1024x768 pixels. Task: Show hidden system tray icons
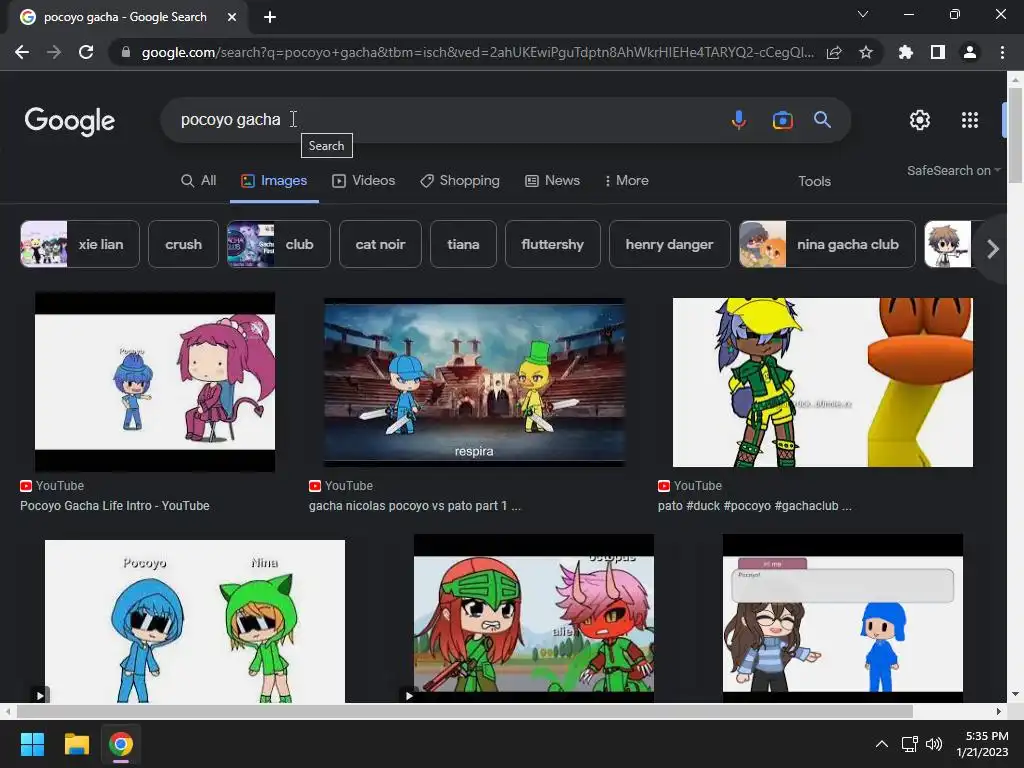coord(882,744)
